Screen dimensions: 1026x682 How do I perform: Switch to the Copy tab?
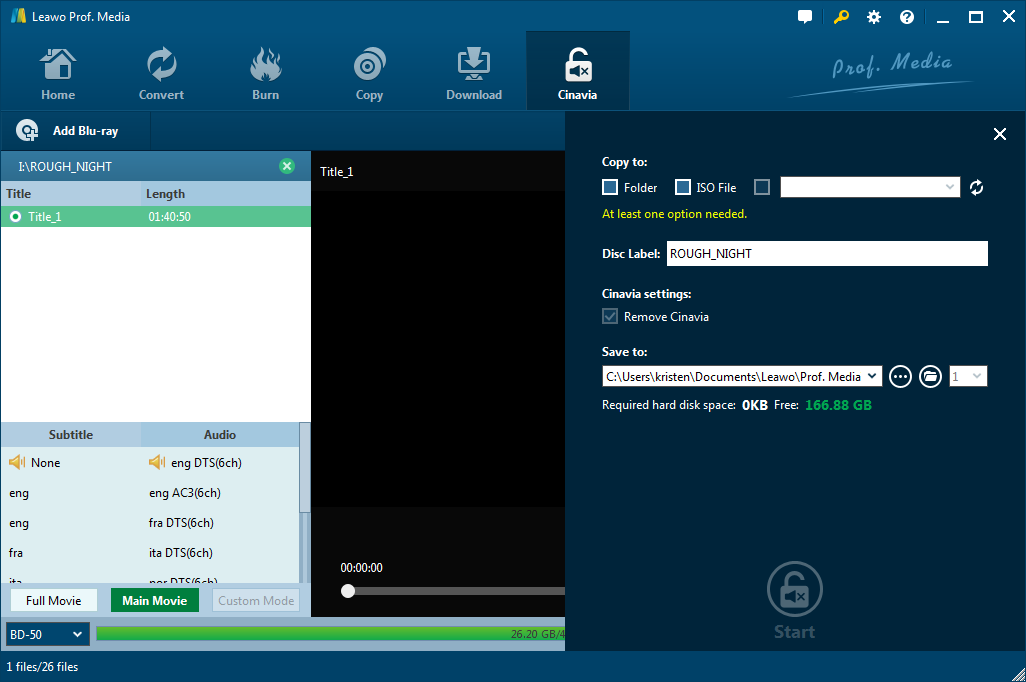369,74
